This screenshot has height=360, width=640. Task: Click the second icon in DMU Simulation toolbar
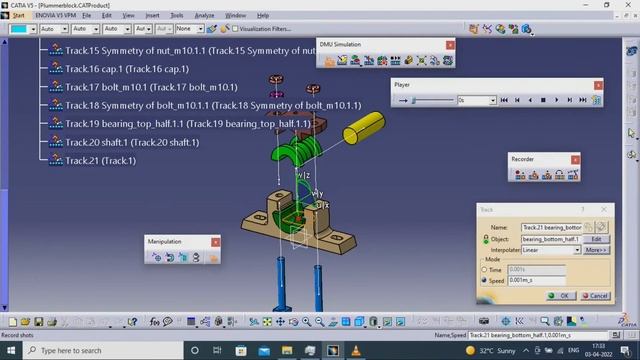click(342, 61)
